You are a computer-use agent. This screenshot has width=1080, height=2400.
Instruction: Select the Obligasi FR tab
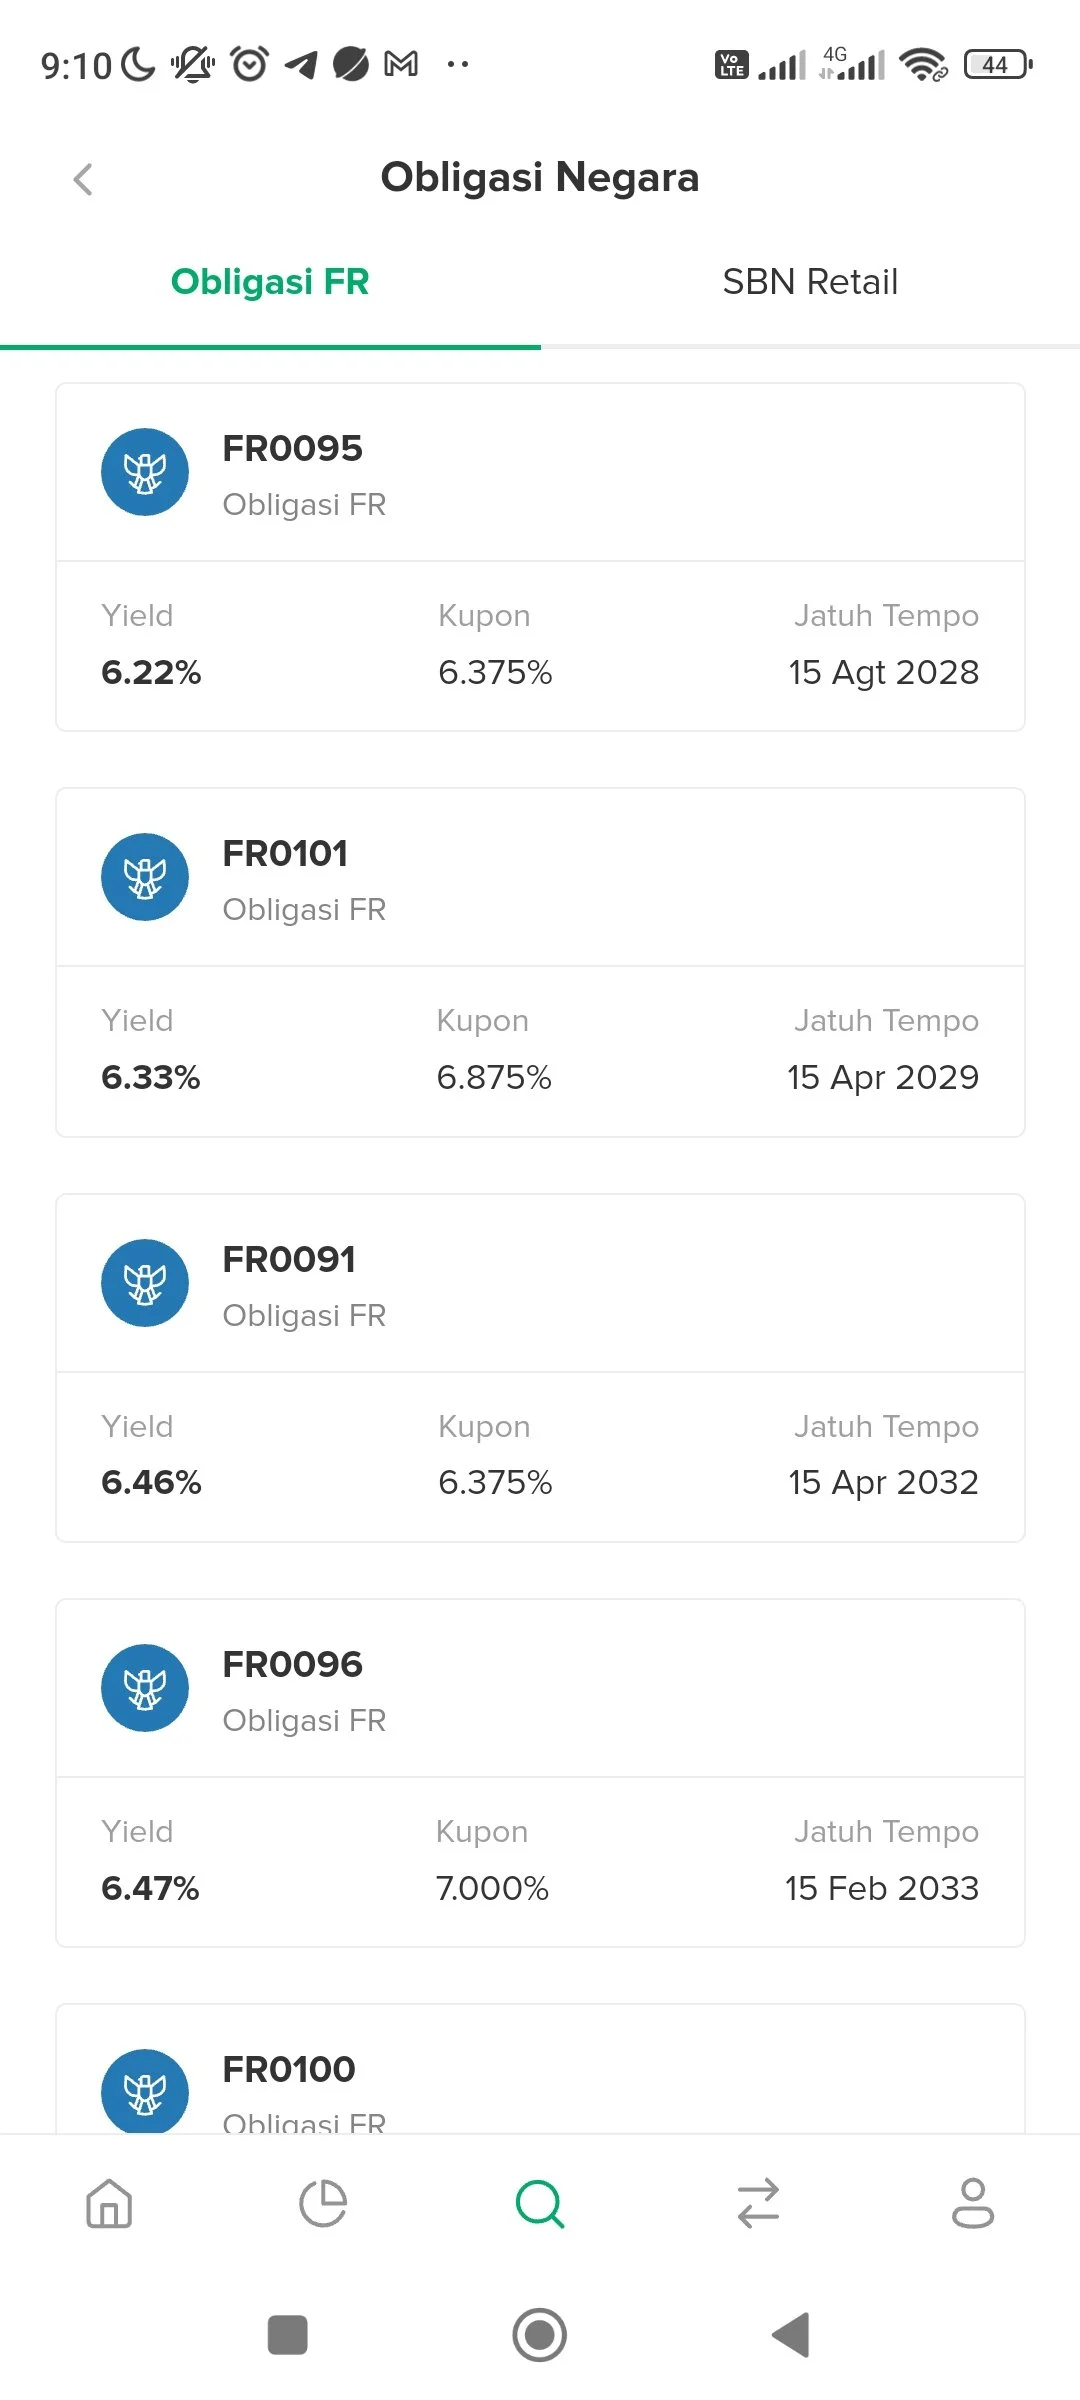(270, 282)
